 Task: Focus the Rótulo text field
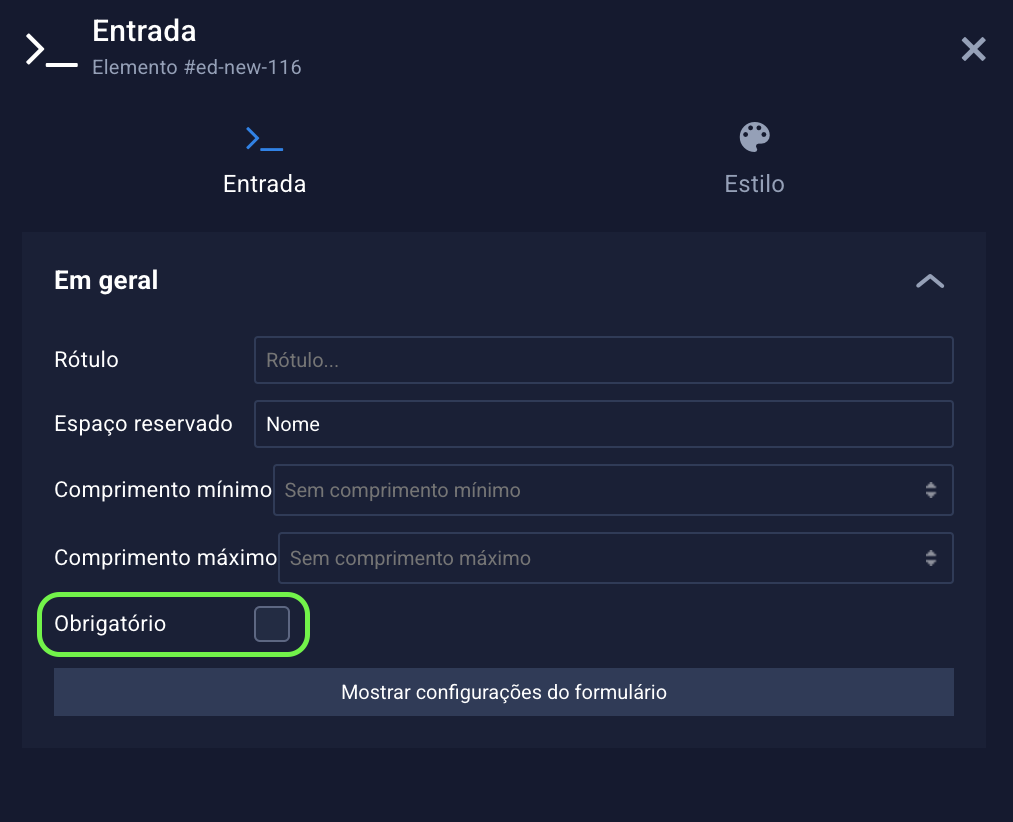click(x=603, y=360)
